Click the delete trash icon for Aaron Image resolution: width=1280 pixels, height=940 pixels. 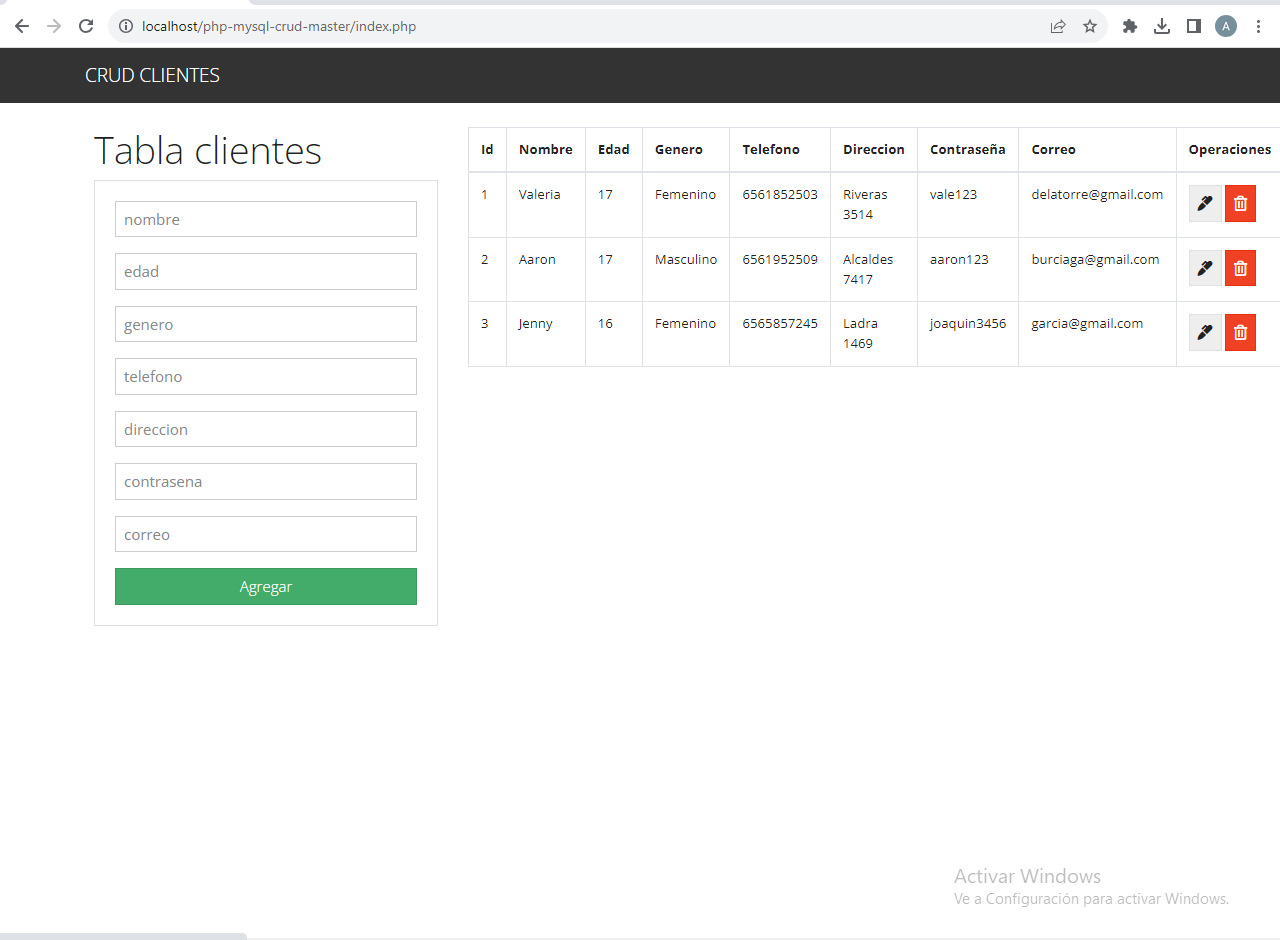[1240, 268]
